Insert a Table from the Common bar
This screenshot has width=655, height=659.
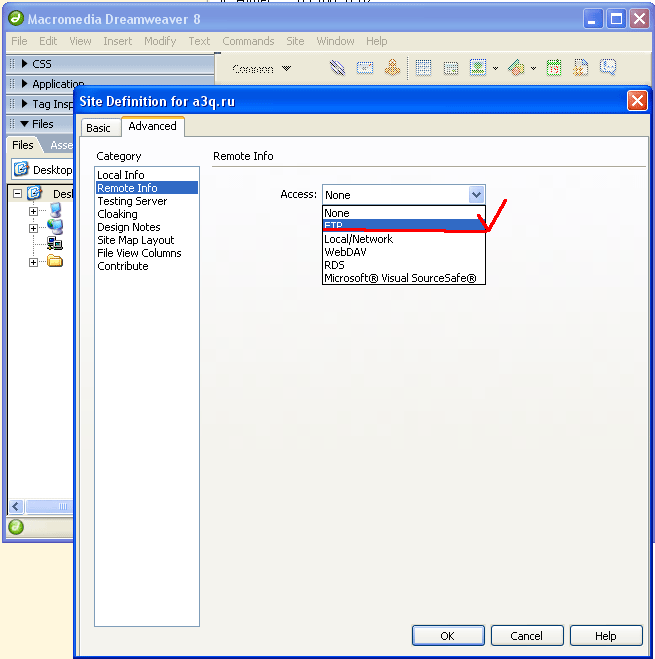pos(423,68)
